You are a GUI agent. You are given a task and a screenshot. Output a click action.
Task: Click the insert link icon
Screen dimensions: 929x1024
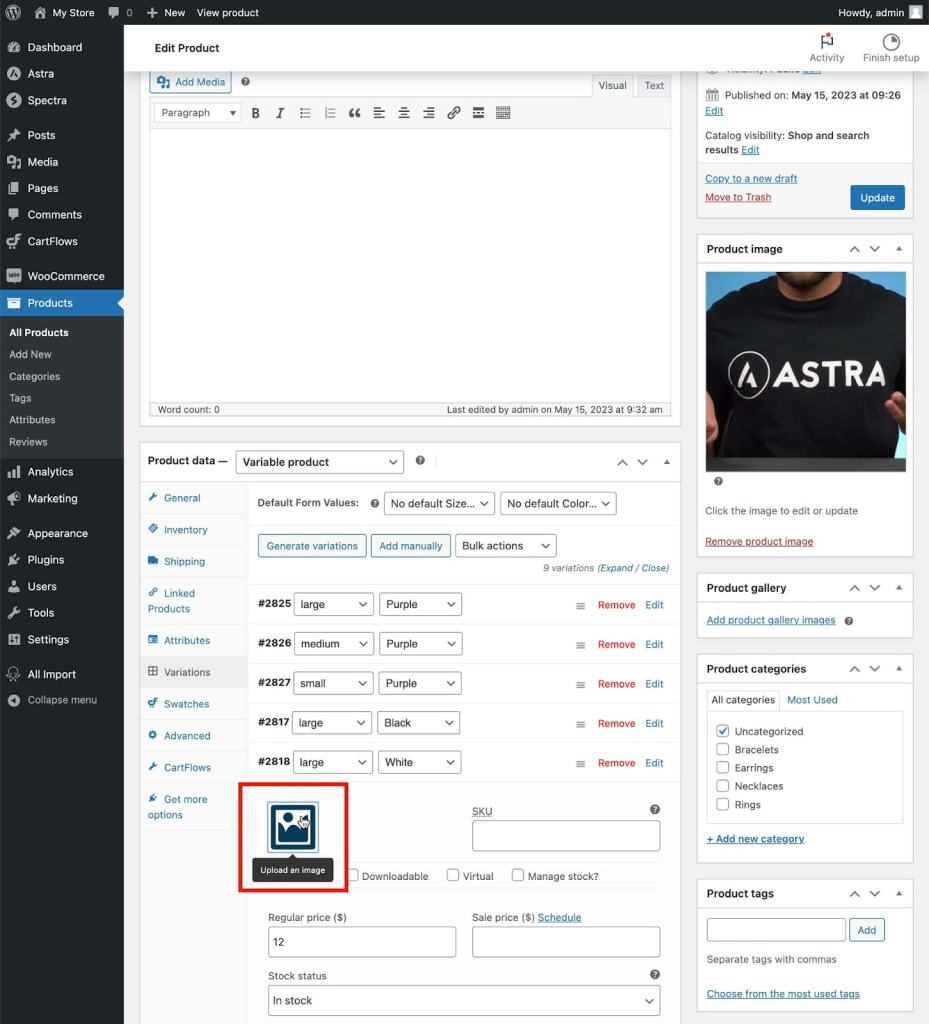click(454, 113)
